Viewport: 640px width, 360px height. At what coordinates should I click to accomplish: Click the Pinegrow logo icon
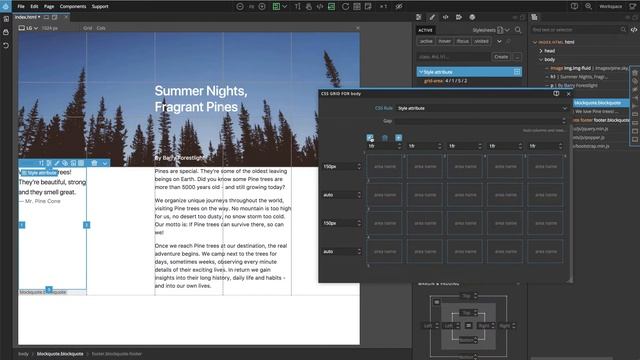(6, 6)
